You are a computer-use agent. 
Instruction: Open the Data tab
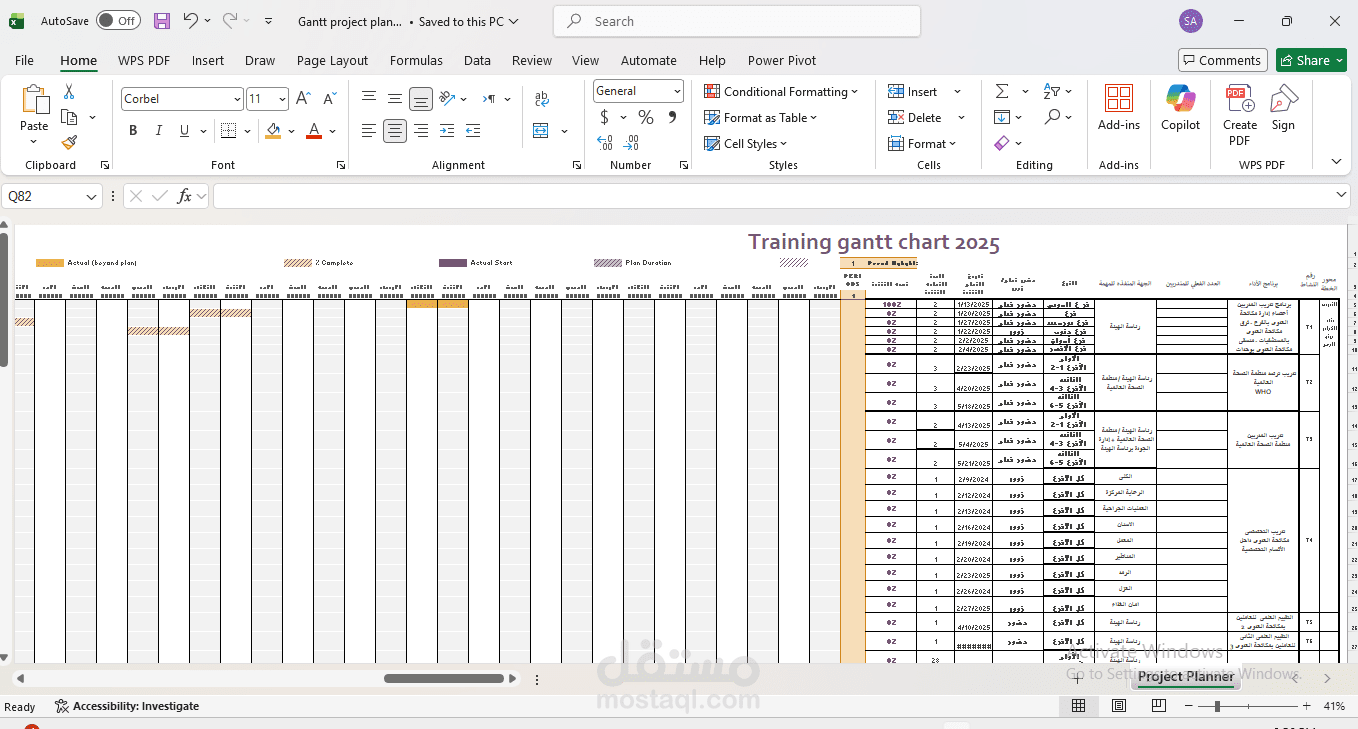[x=477, y=60]
